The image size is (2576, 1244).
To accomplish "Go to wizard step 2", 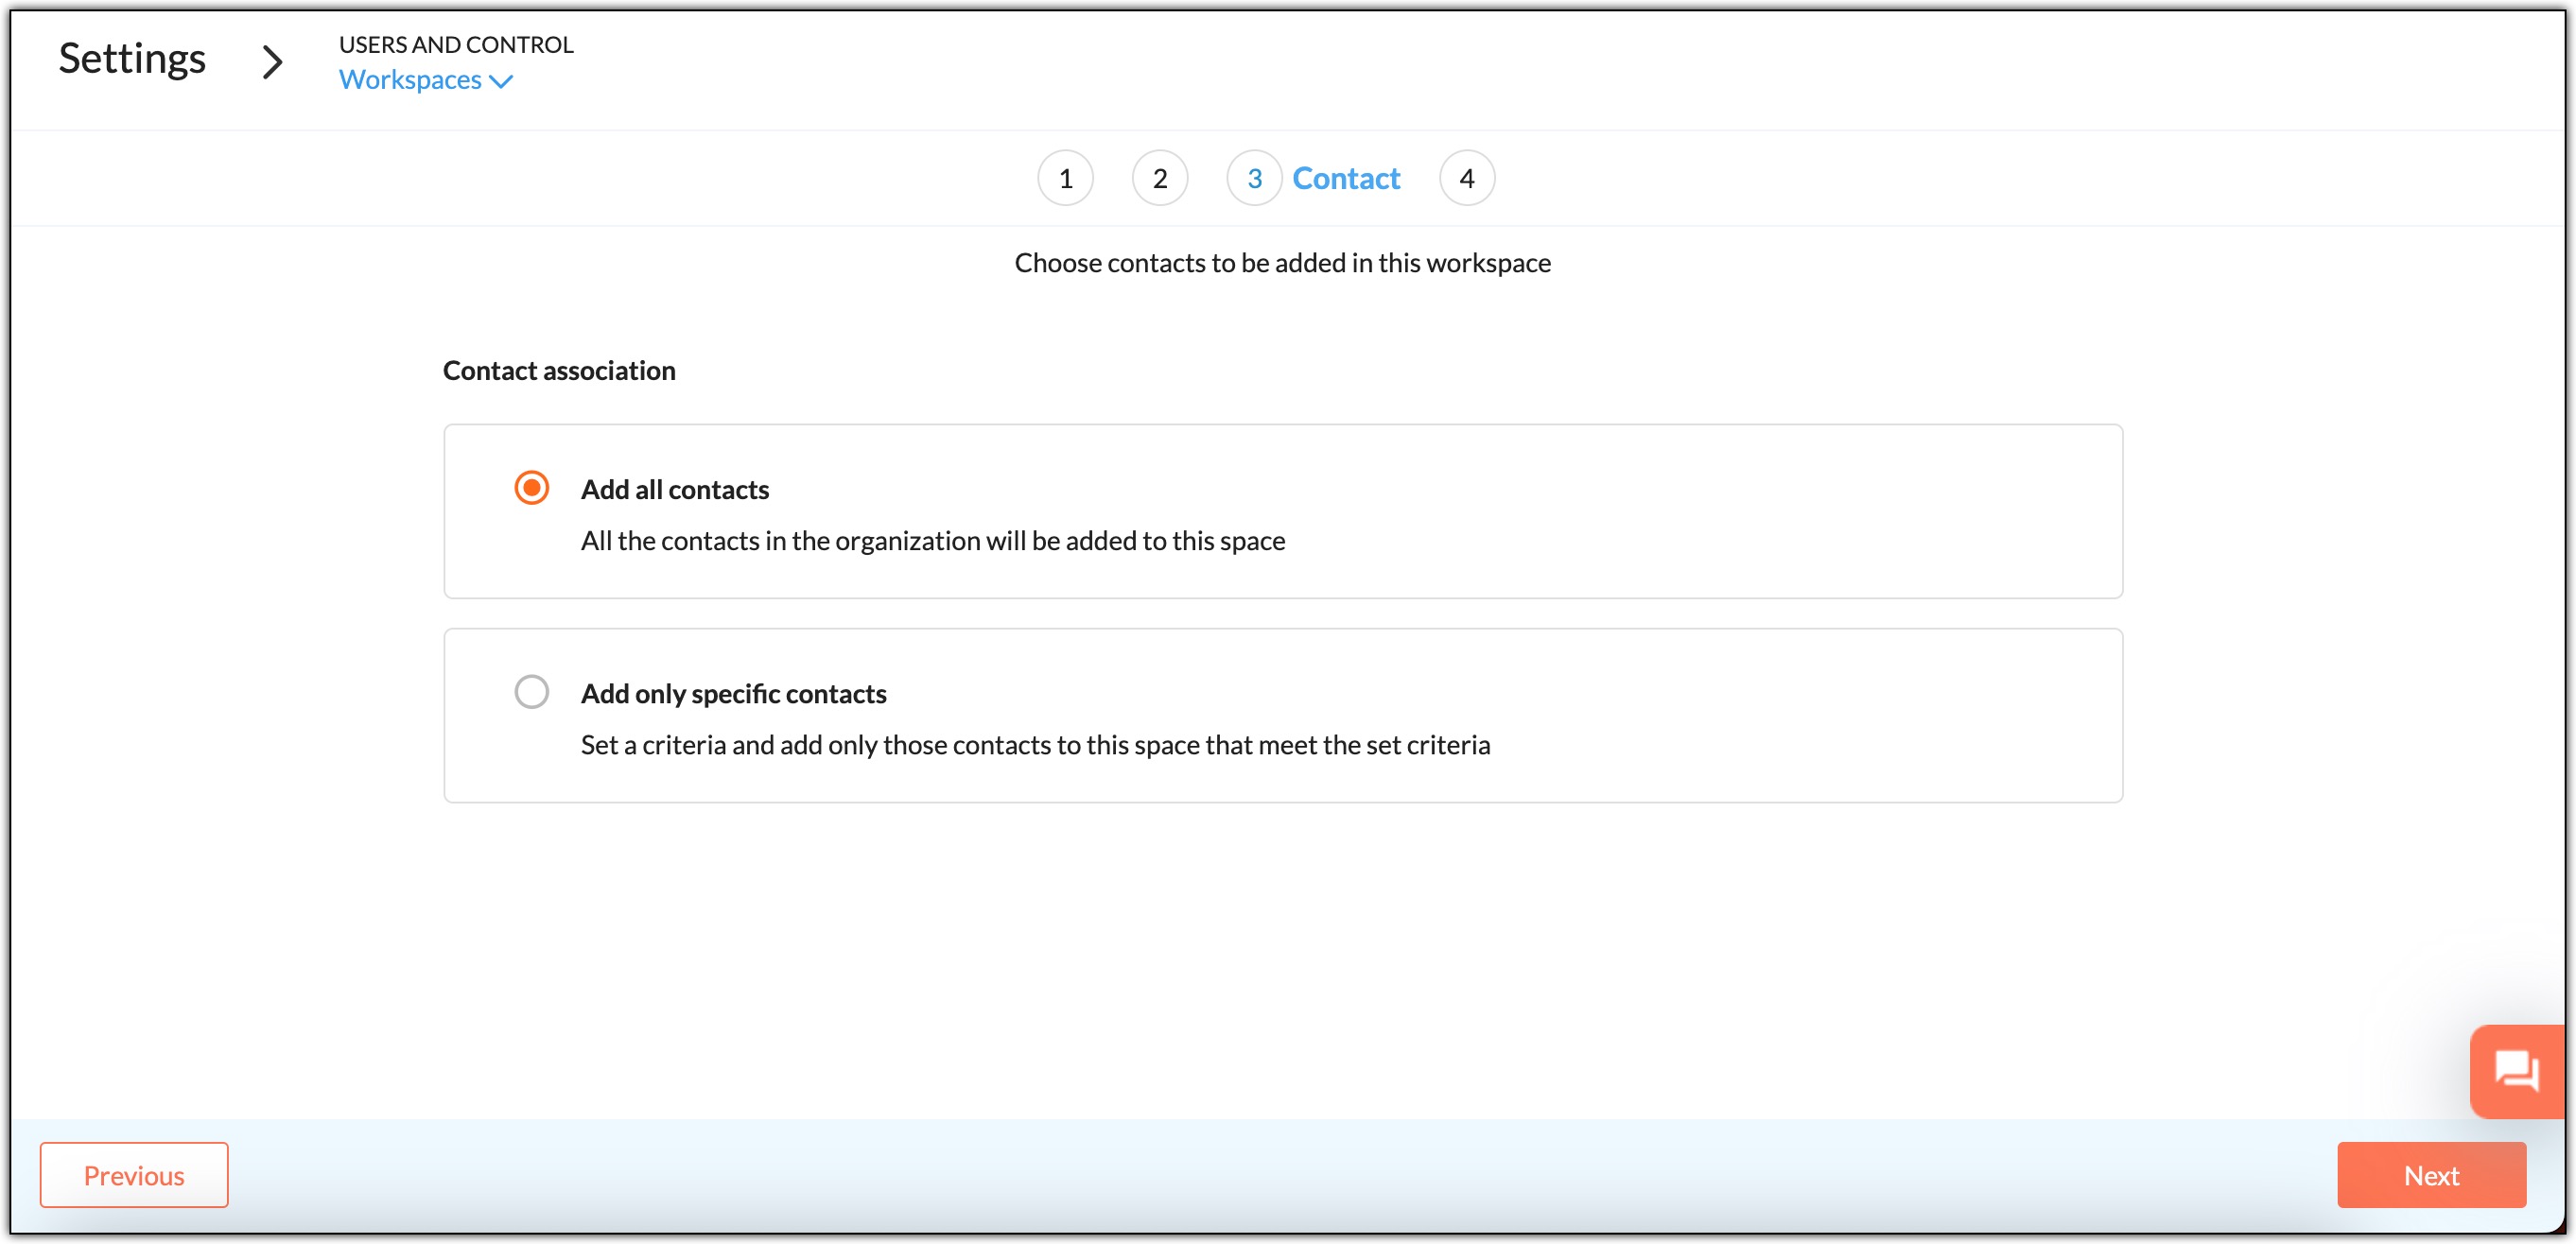I will (x=1159, y=178).
